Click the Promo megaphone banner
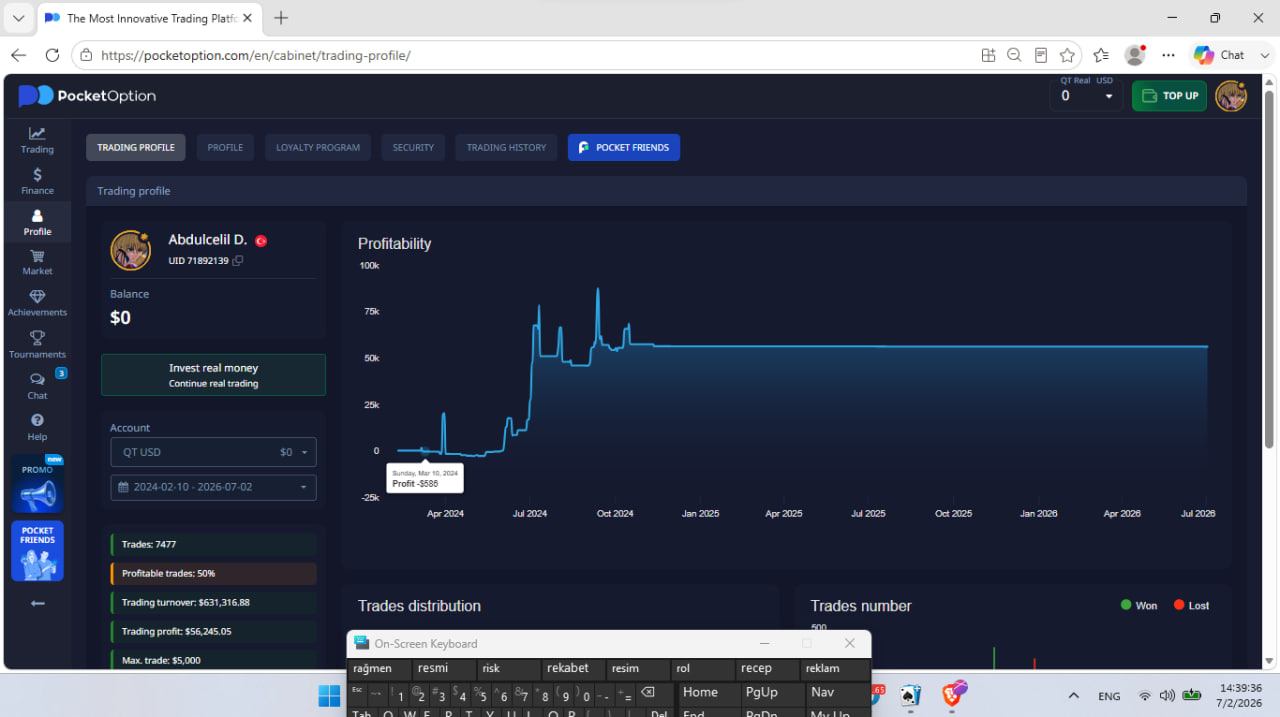1280x717 pixels. pos(37,484)
